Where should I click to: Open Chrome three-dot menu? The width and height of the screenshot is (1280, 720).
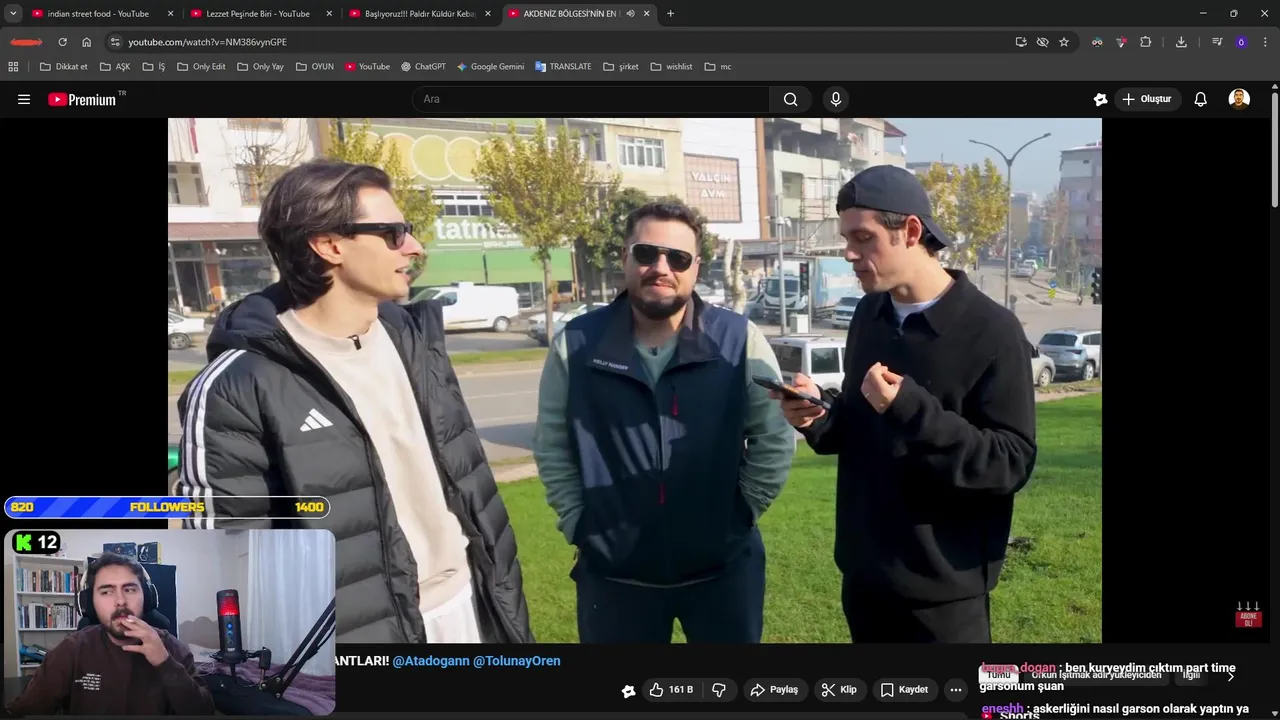[x=1265, y=42]
